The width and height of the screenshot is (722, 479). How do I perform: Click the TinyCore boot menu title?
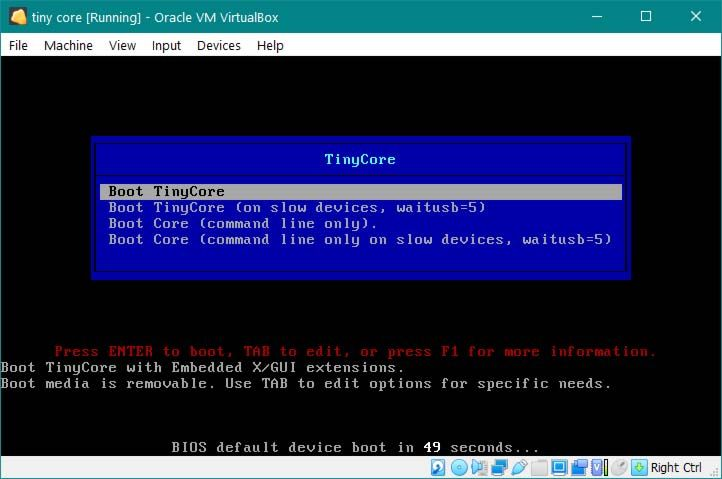tap(360, 159)
